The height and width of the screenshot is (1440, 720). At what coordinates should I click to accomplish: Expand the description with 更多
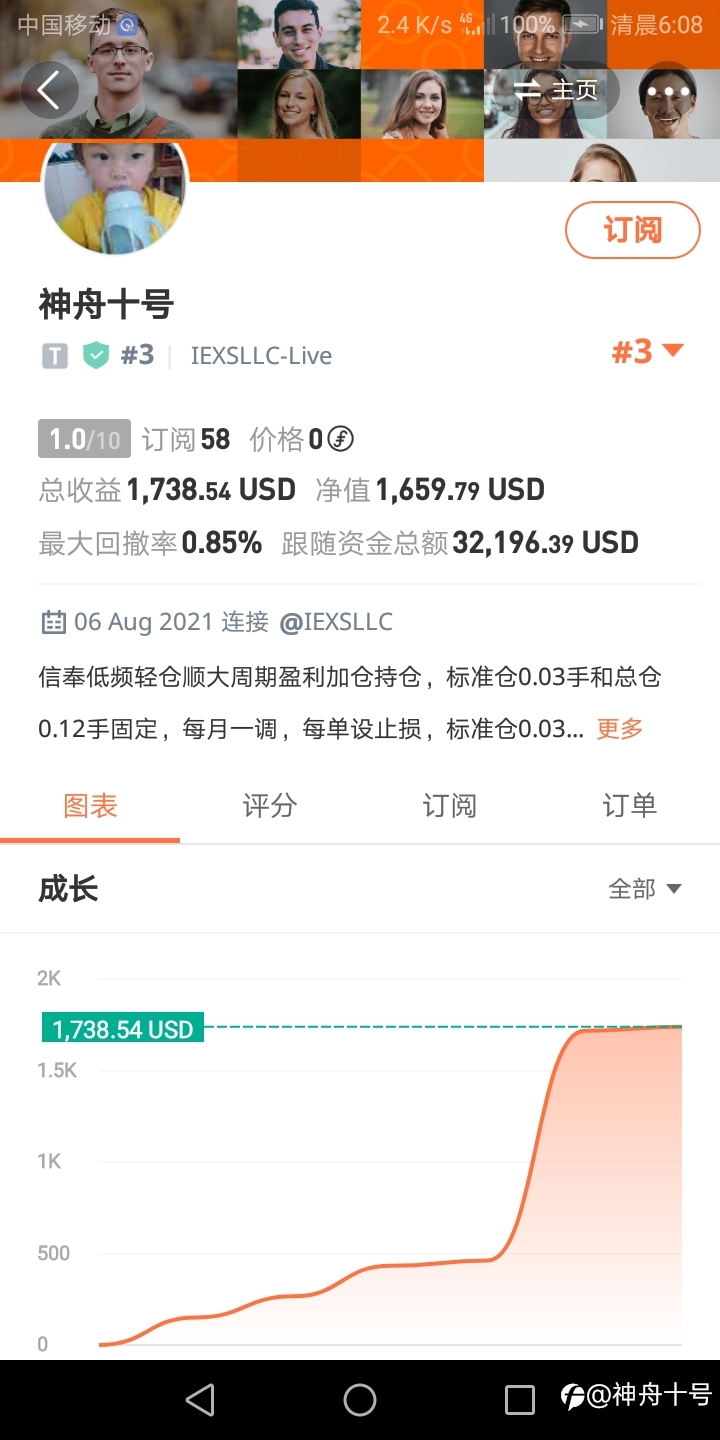click(x=620, y=729)
